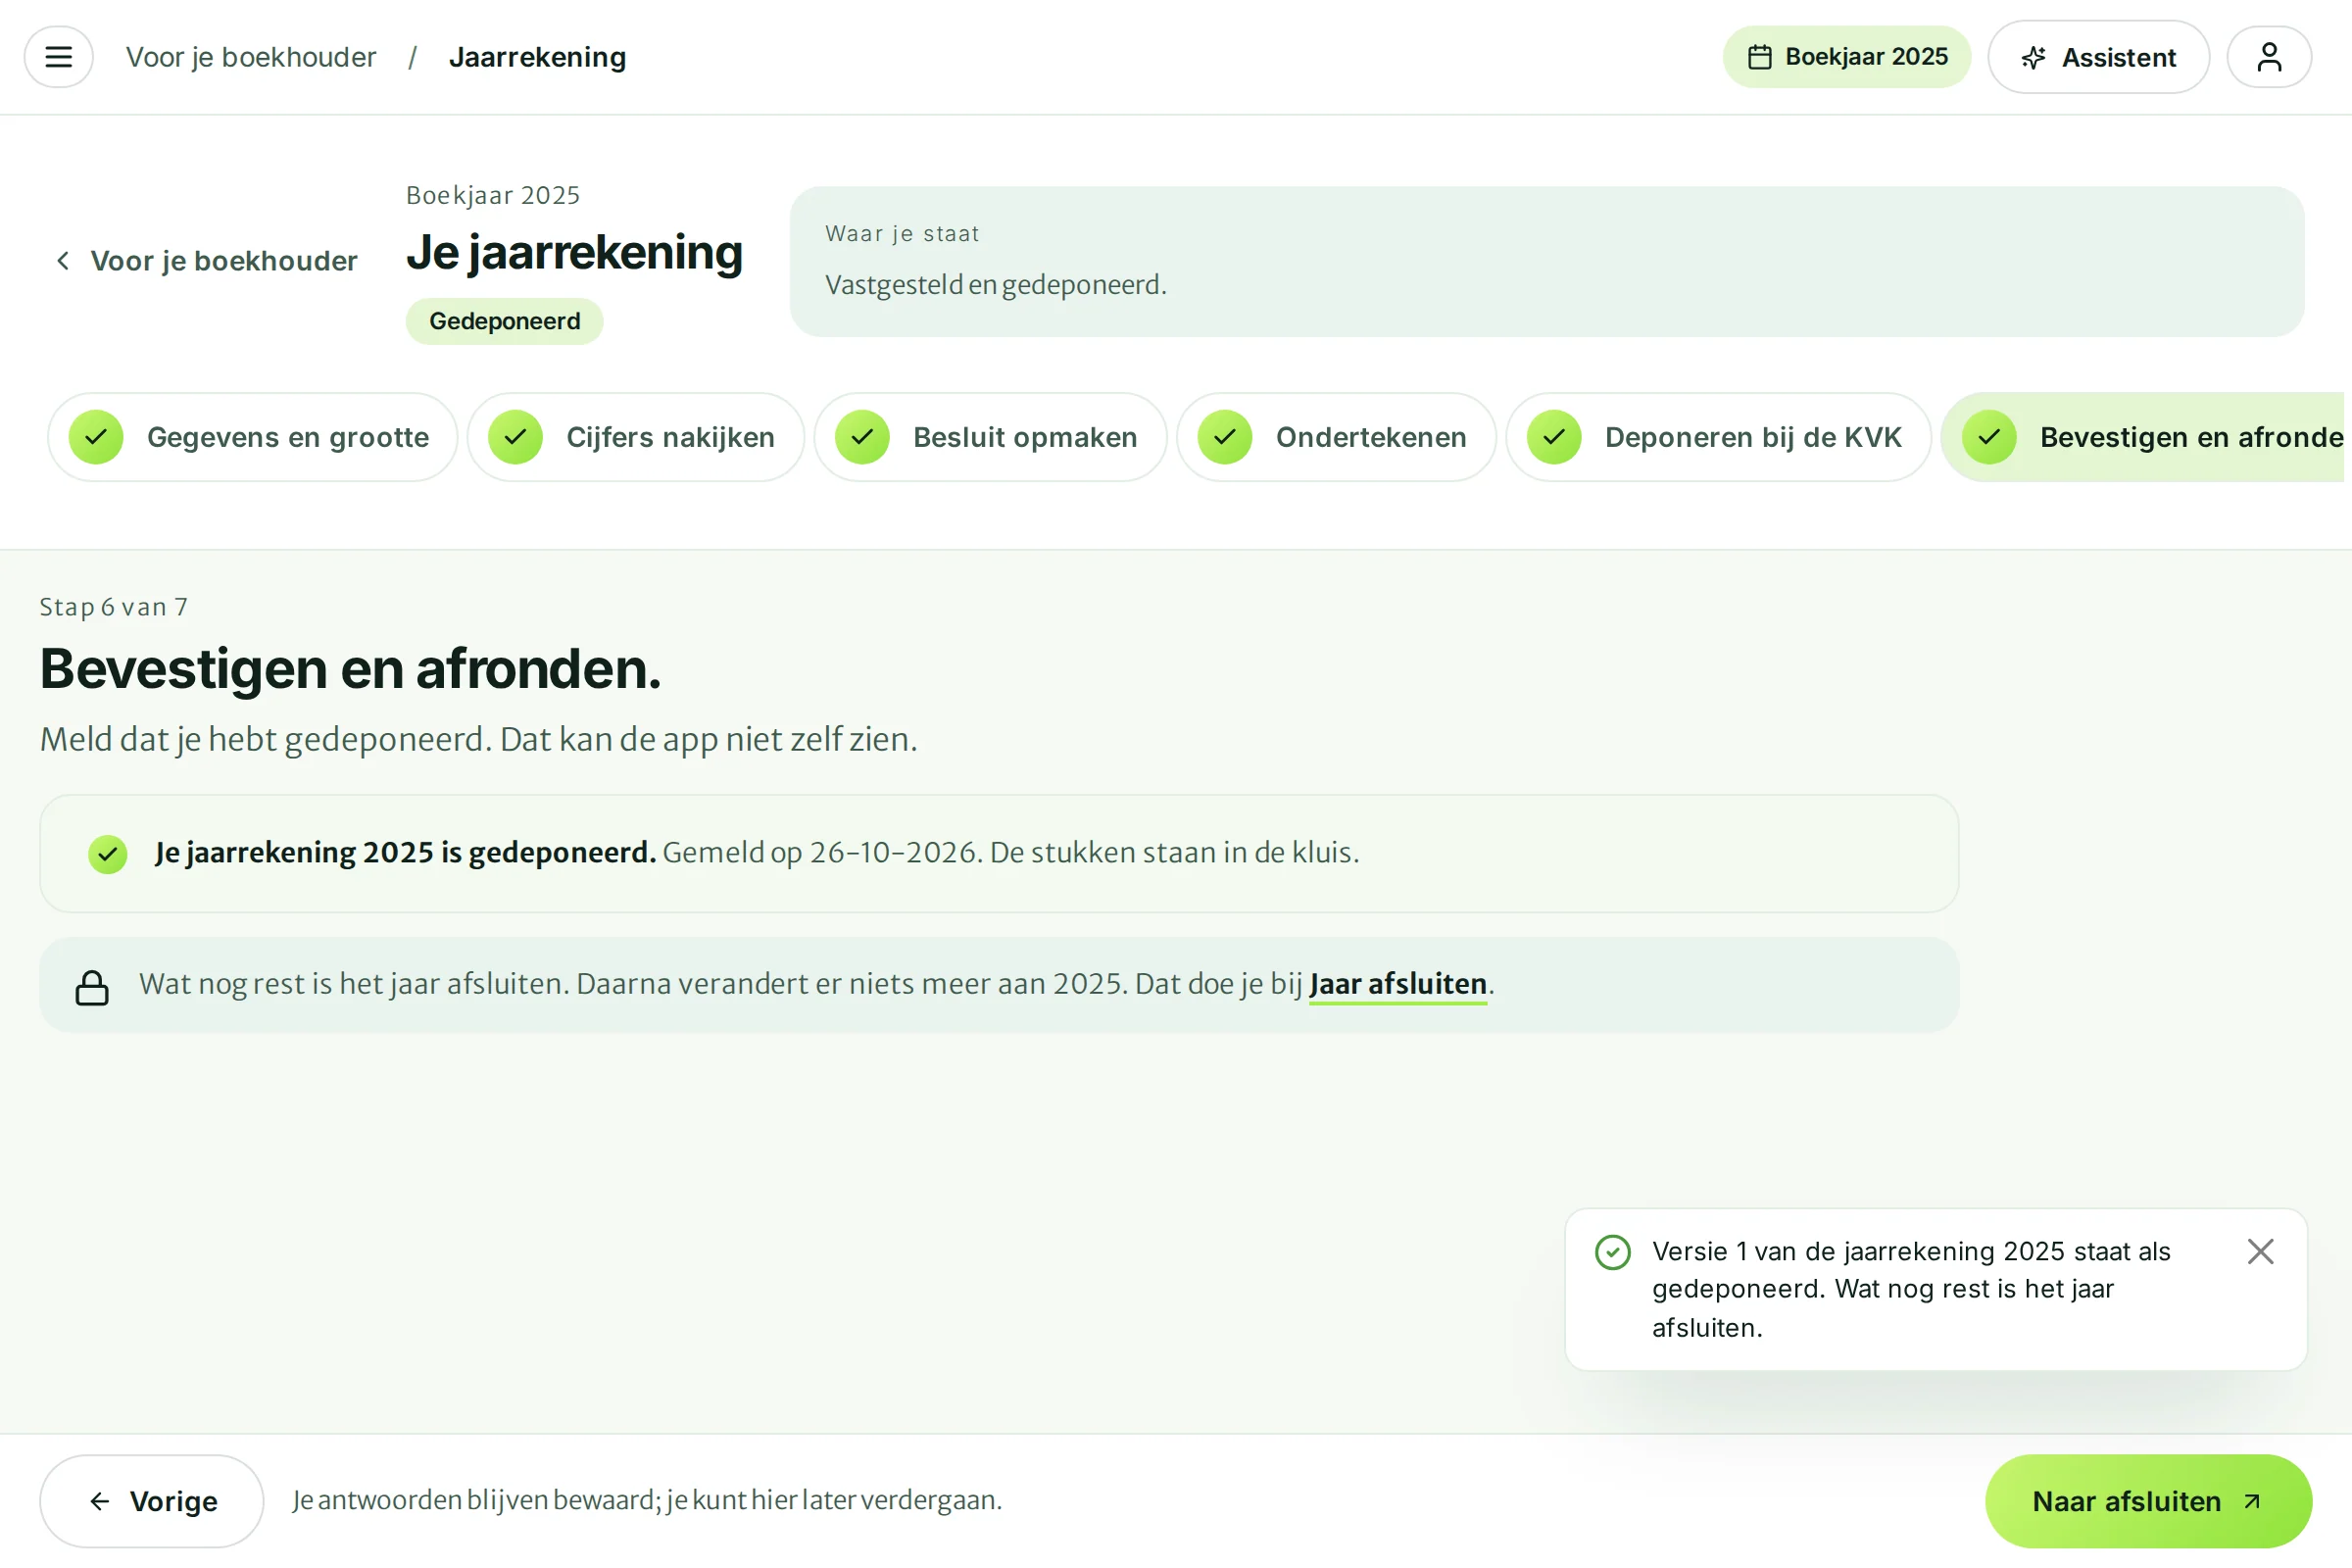Click the check icon in the toast
The height and width of the screenshot is (1568, 2352).
tap(1612, 1252)
